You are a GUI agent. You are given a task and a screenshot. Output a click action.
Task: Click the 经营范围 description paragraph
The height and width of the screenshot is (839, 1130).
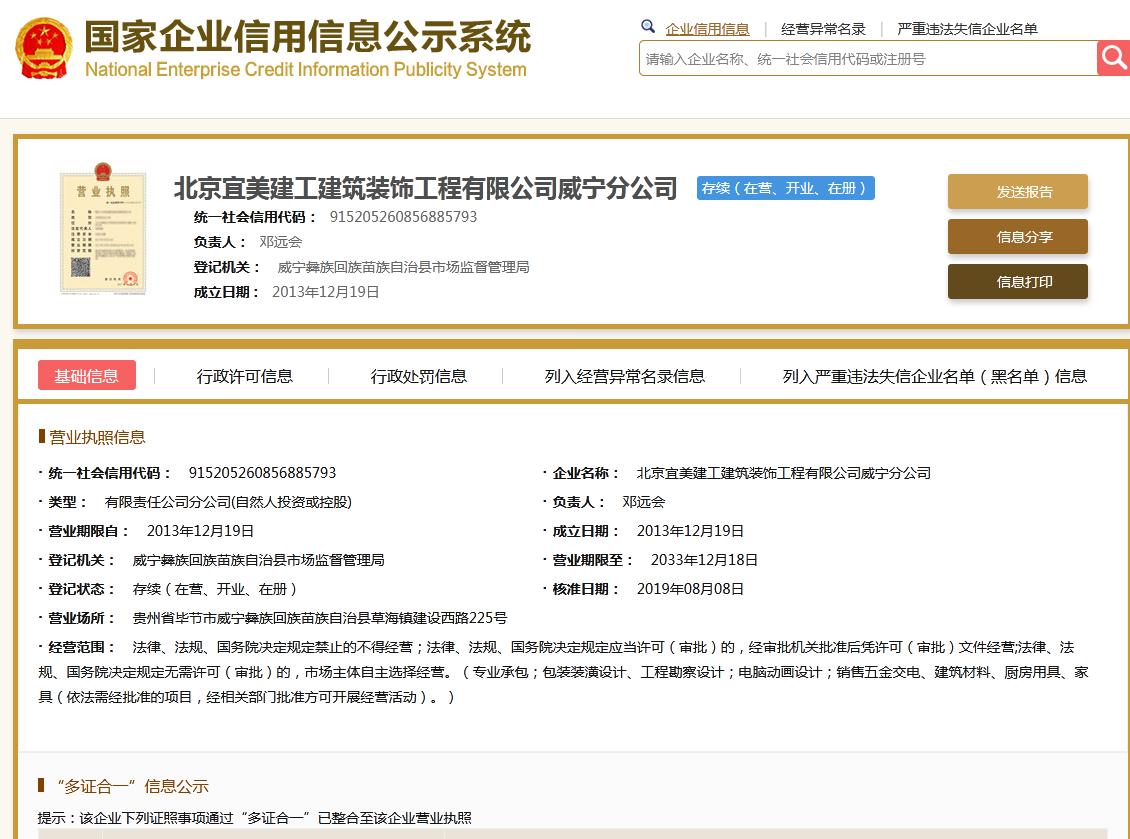tap(564, 672)
